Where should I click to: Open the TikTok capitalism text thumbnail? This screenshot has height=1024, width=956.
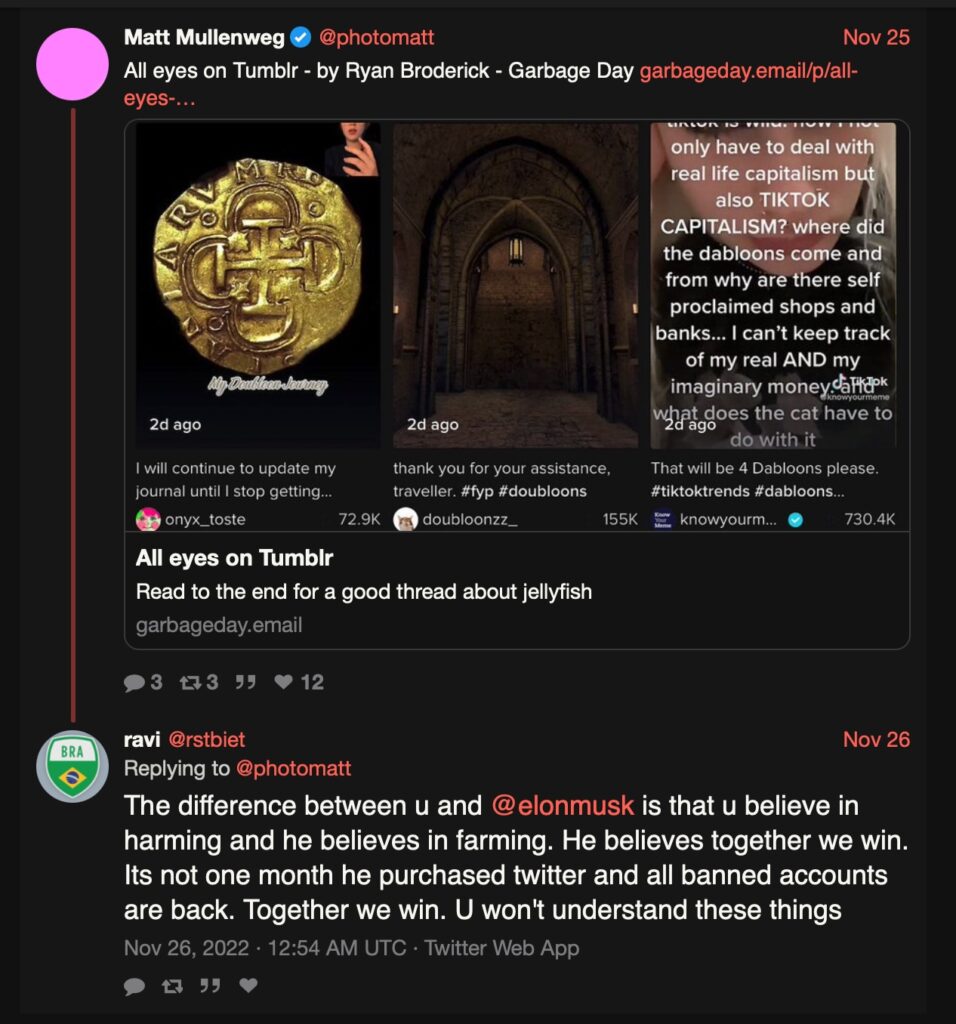(x=773, y=285)
